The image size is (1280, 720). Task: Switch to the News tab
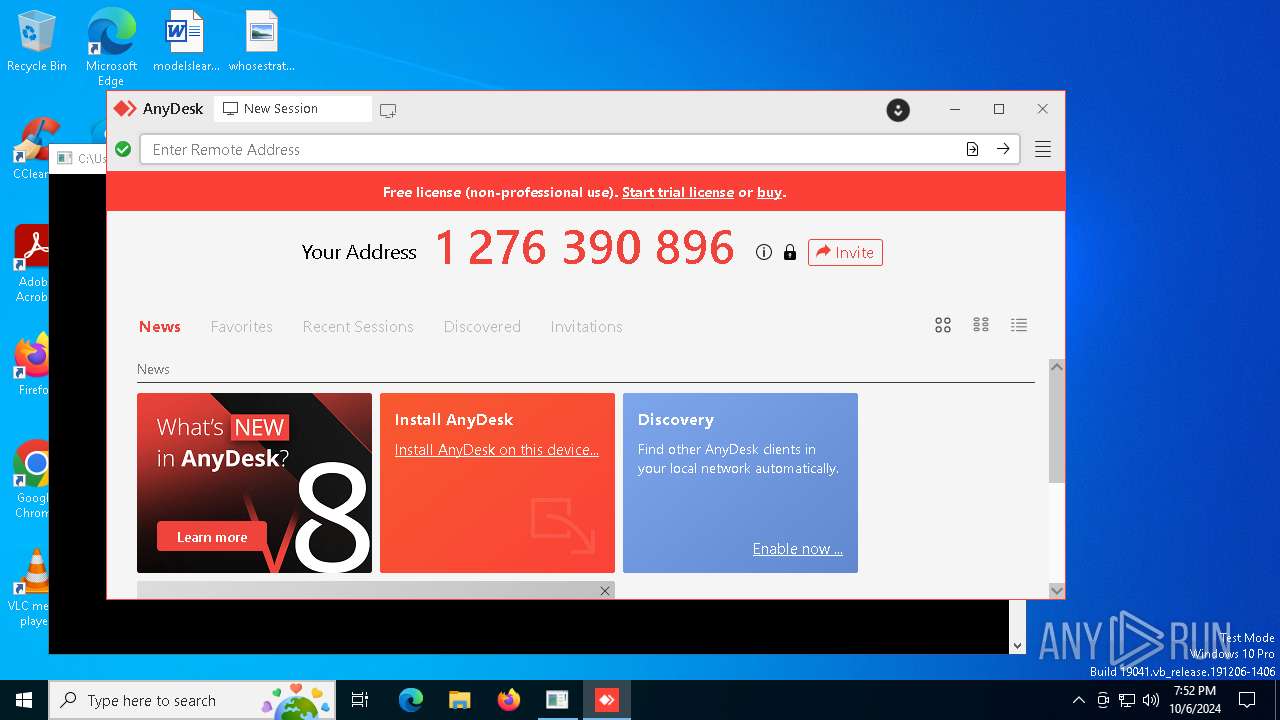[160, 327]
